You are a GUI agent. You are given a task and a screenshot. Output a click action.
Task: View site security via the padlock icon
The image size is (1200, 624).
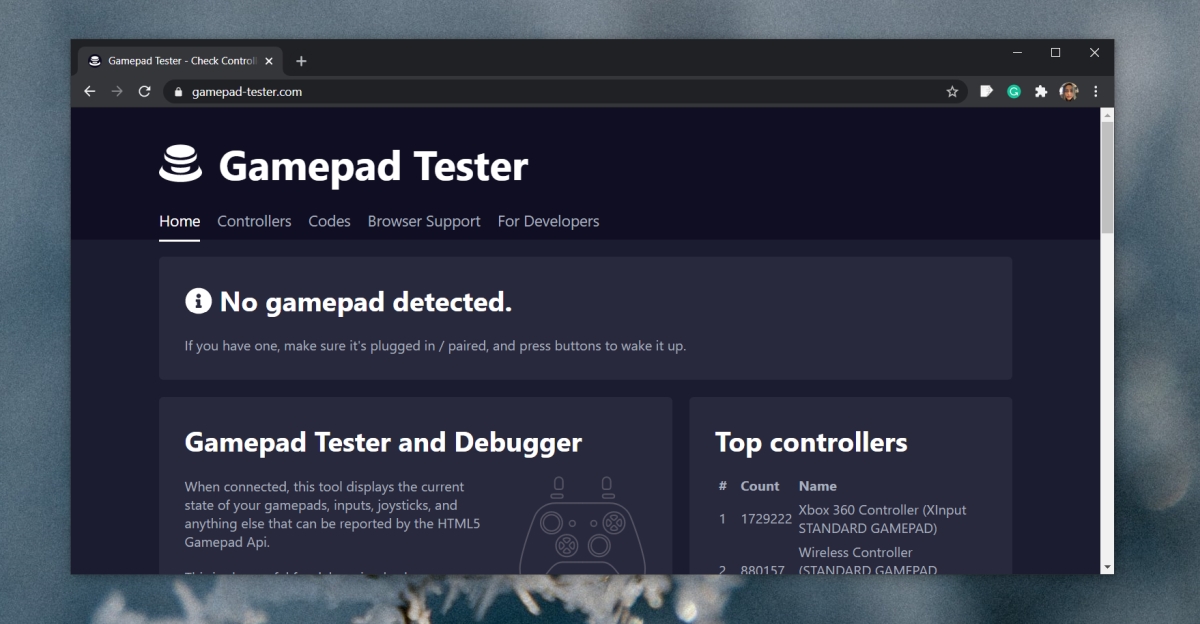click(x=177, y=91)
